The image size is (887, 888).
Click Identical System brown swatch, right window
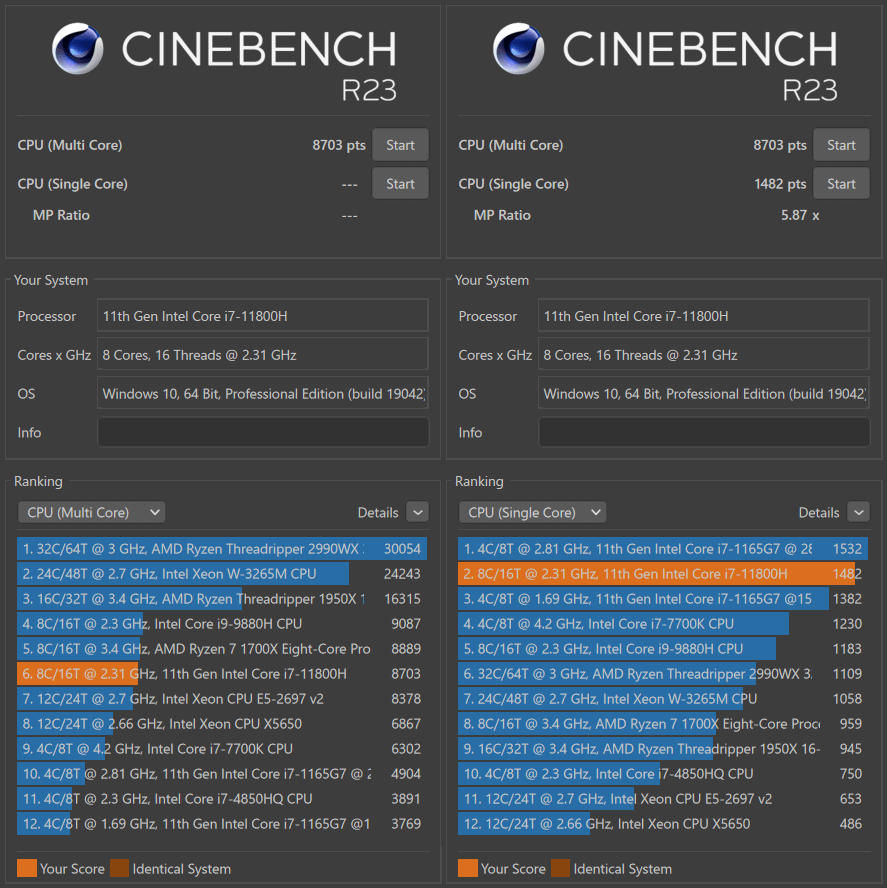560,868
